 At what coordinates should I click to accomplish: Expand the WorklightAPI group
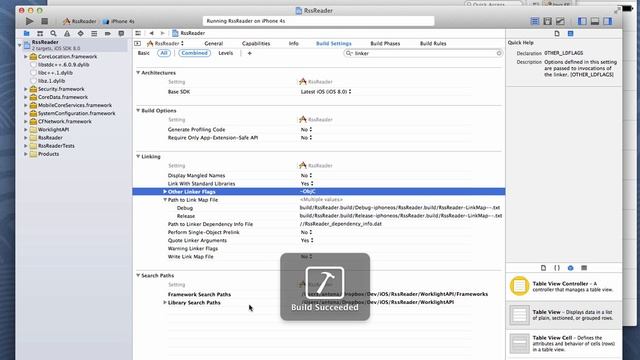click(x=26, y=129)
